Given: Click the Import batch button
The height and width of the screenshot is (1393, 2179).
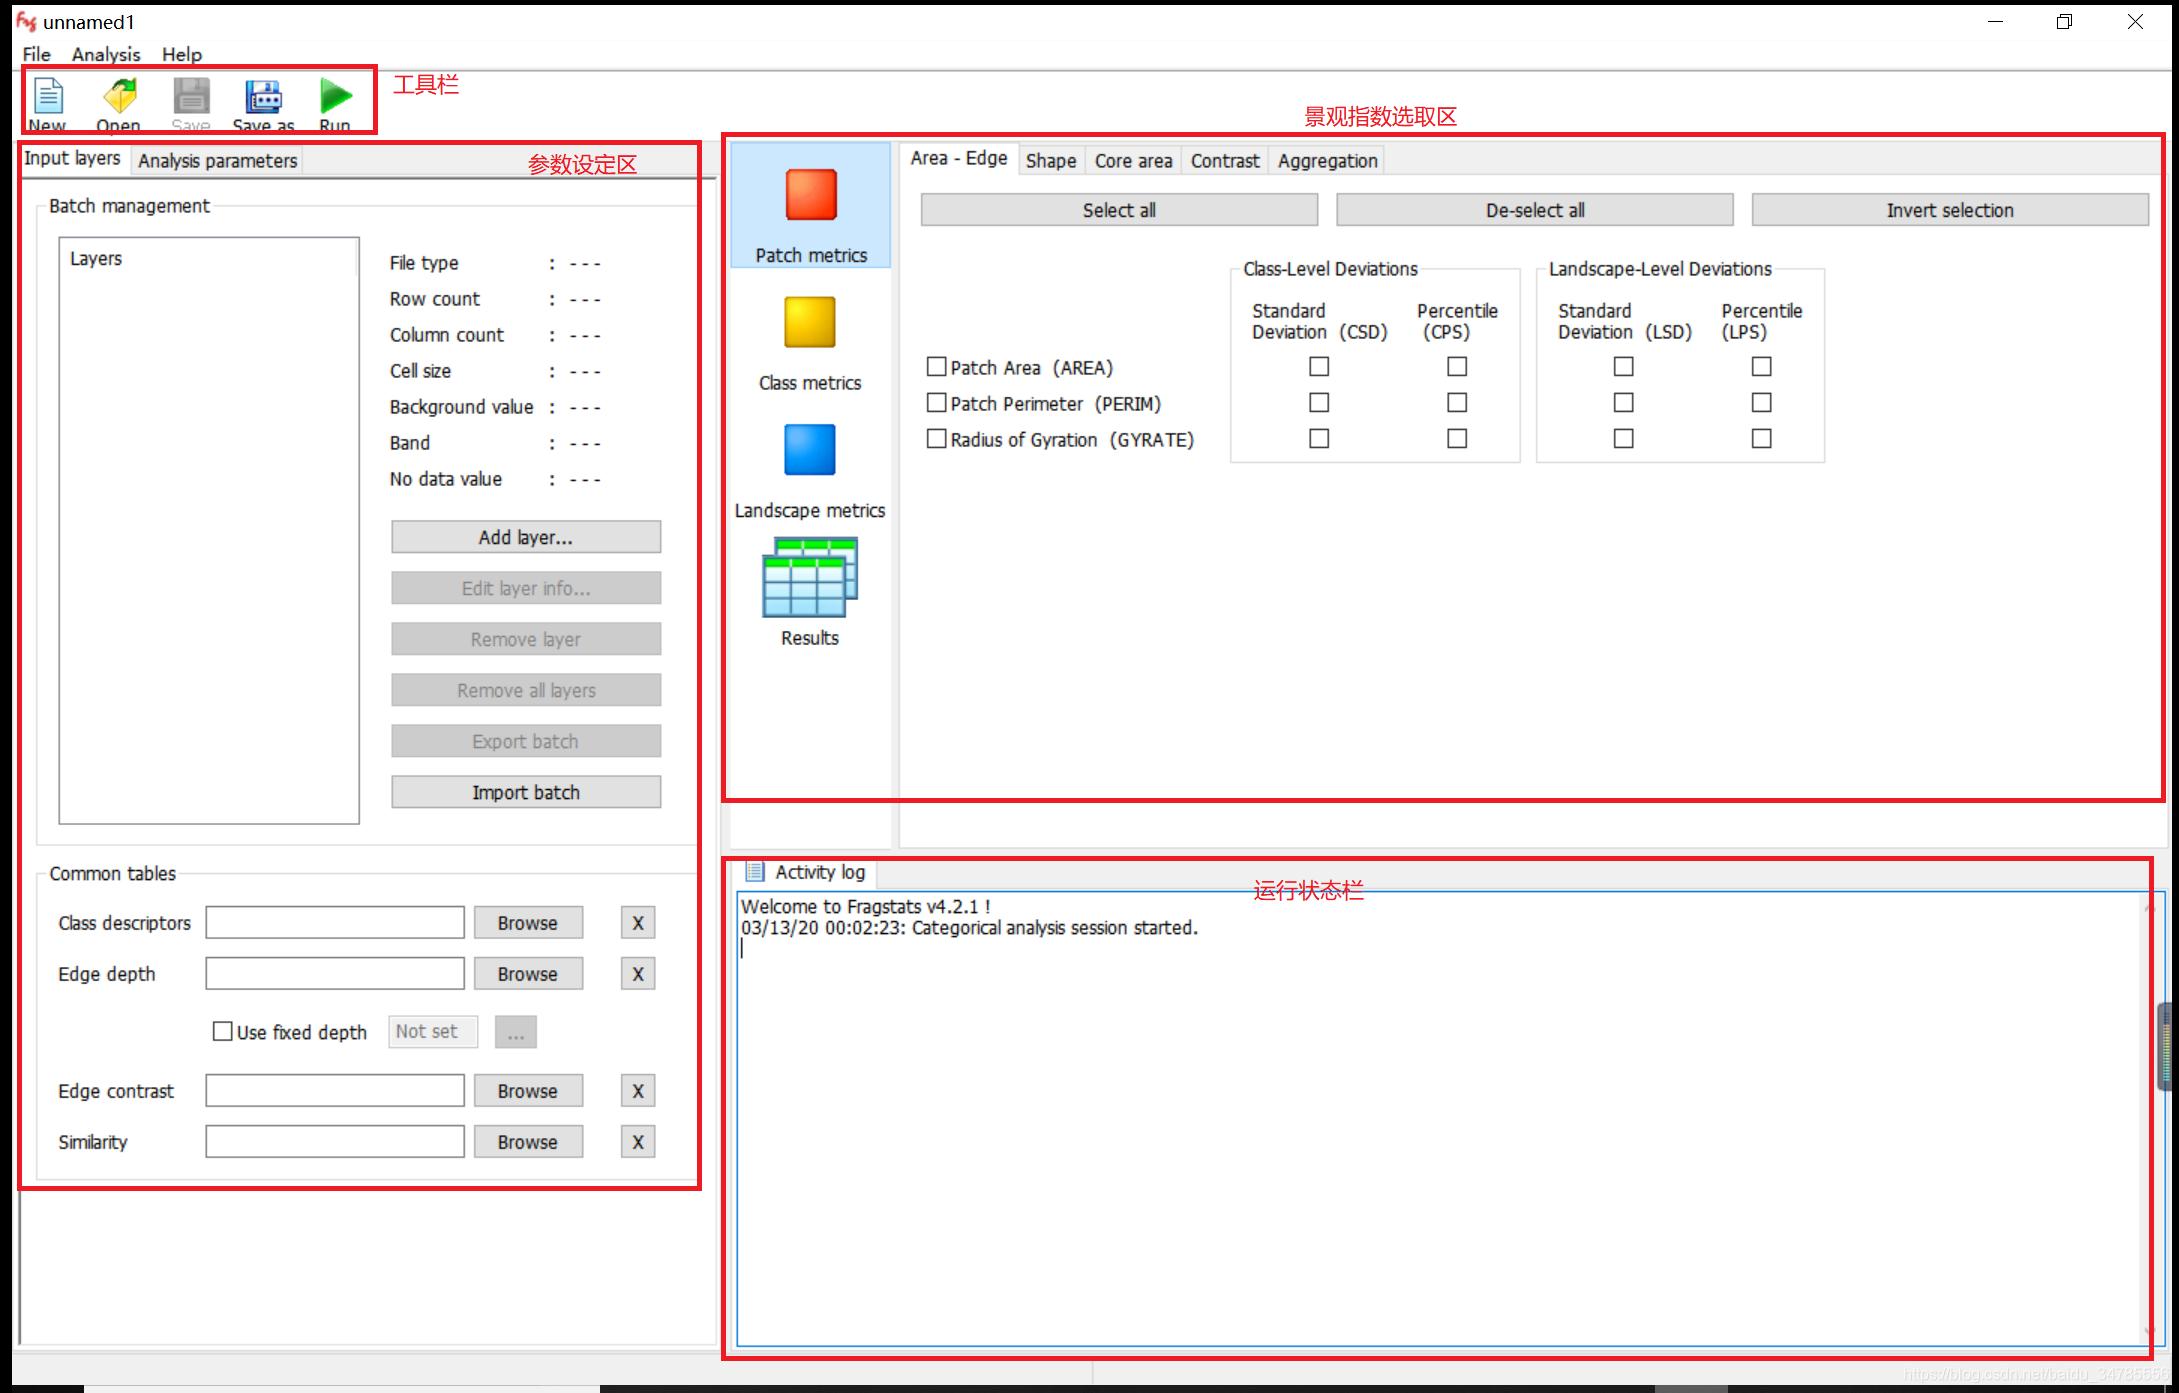Looking at the screenshot, I should tap(525, 792).
